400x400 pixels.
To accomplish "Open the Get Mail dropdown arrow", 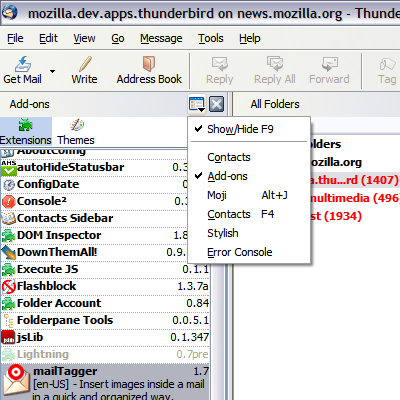I will click(52, 71).
